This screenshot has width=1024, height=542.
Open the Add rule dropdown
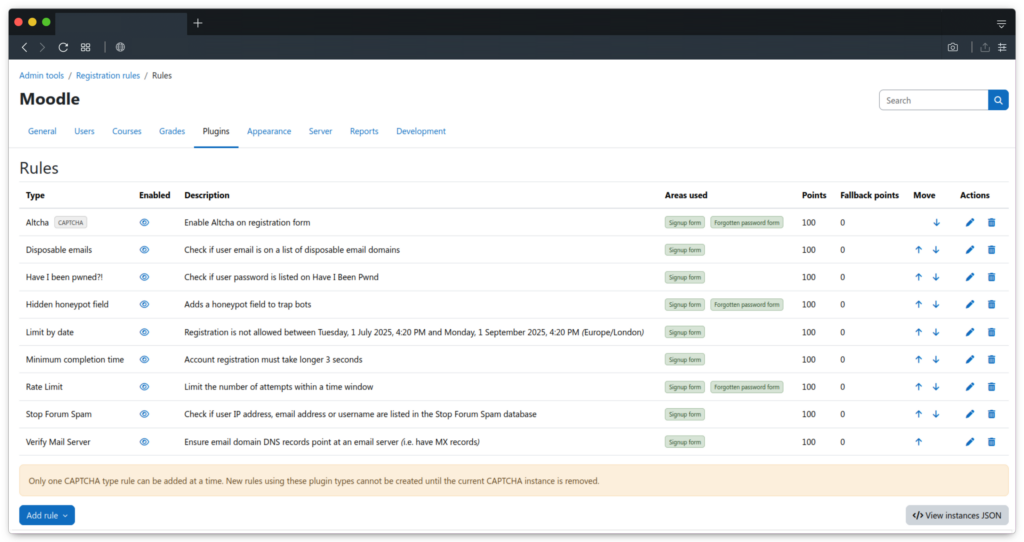tap(47, 515)
